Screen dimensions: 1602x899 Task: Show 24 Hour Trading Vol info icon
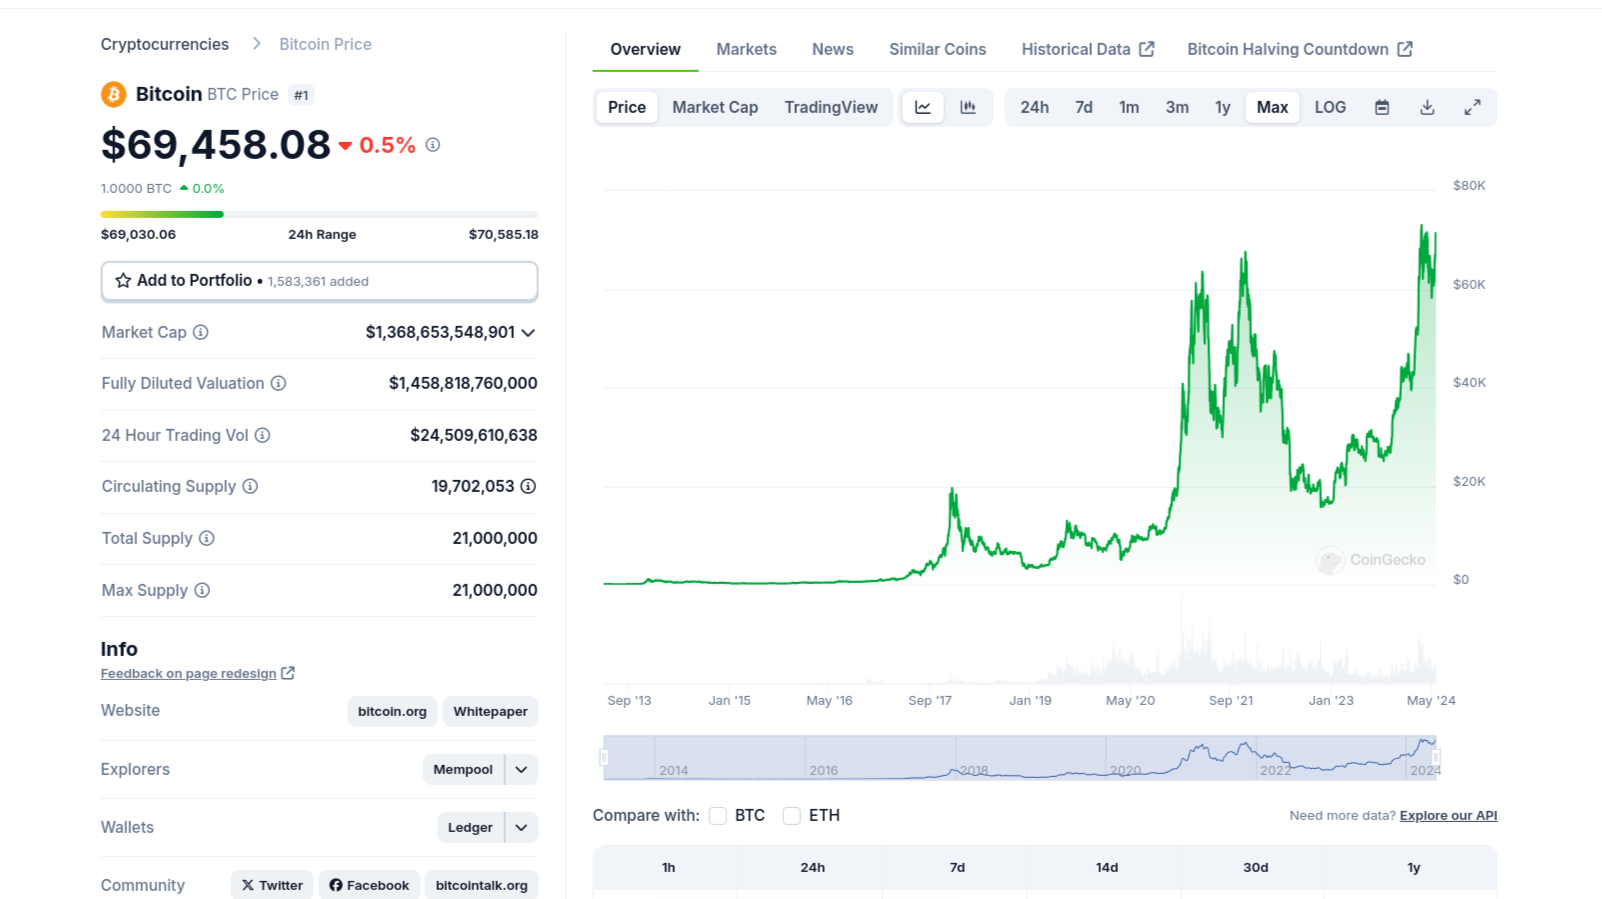pos(262,435)
